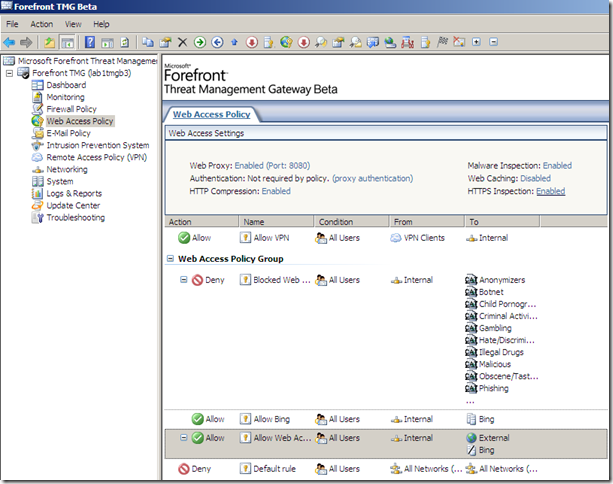Image resolution: width=613 pixels, height=484 pixels.
Task: Collapse the Blocked Web Deny rule destinations
Action: click(x=183, y=280)
